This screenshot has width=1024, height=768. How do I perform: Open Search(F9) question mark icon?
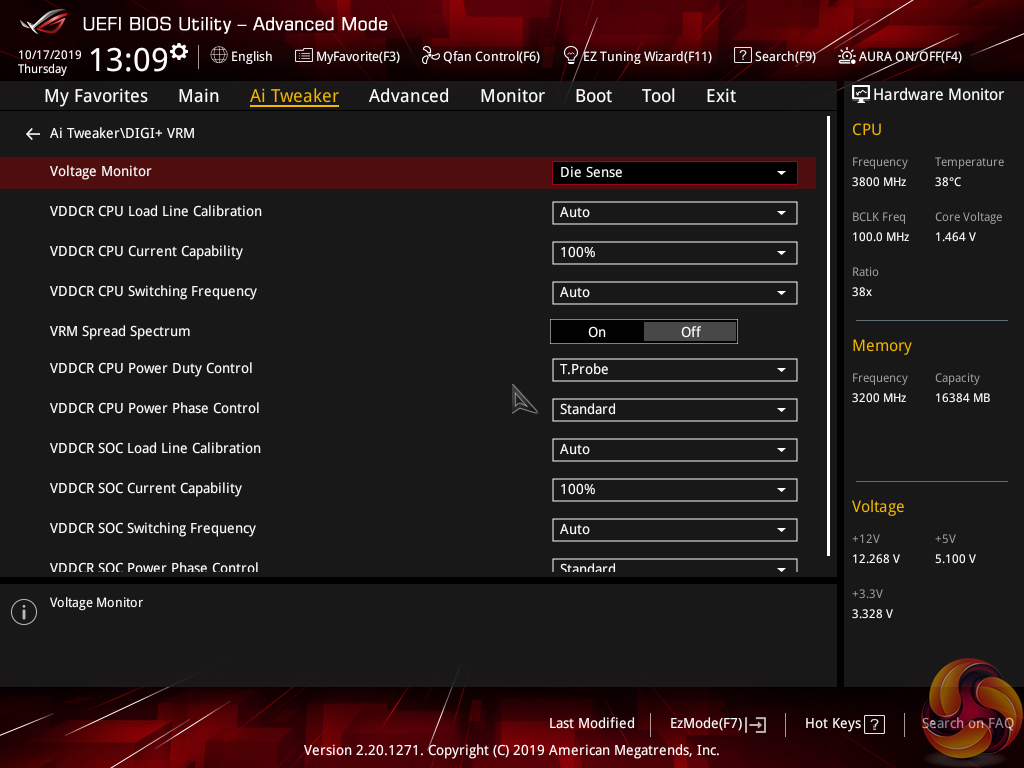pyautogui.click(x=742, y=56)
